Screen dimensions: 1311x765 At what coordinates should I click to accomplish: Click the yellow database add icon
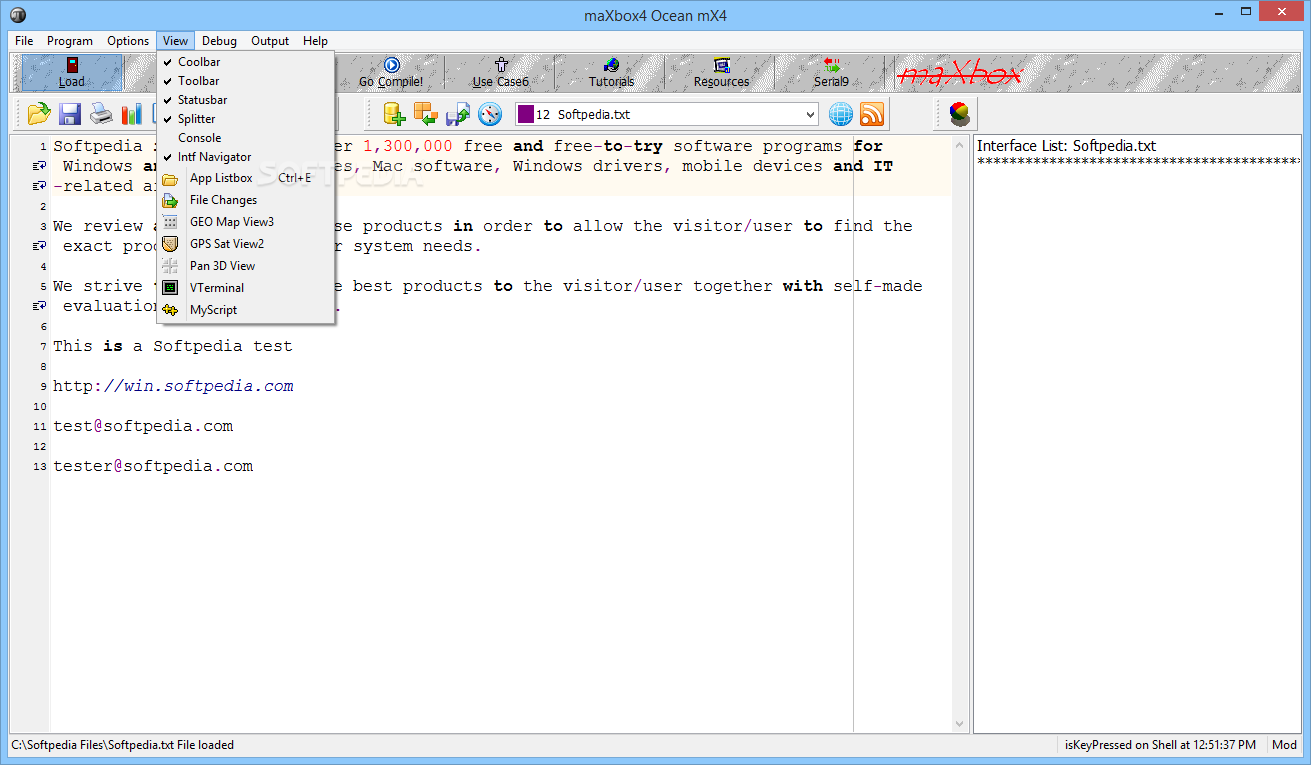[x=395, y=113]
